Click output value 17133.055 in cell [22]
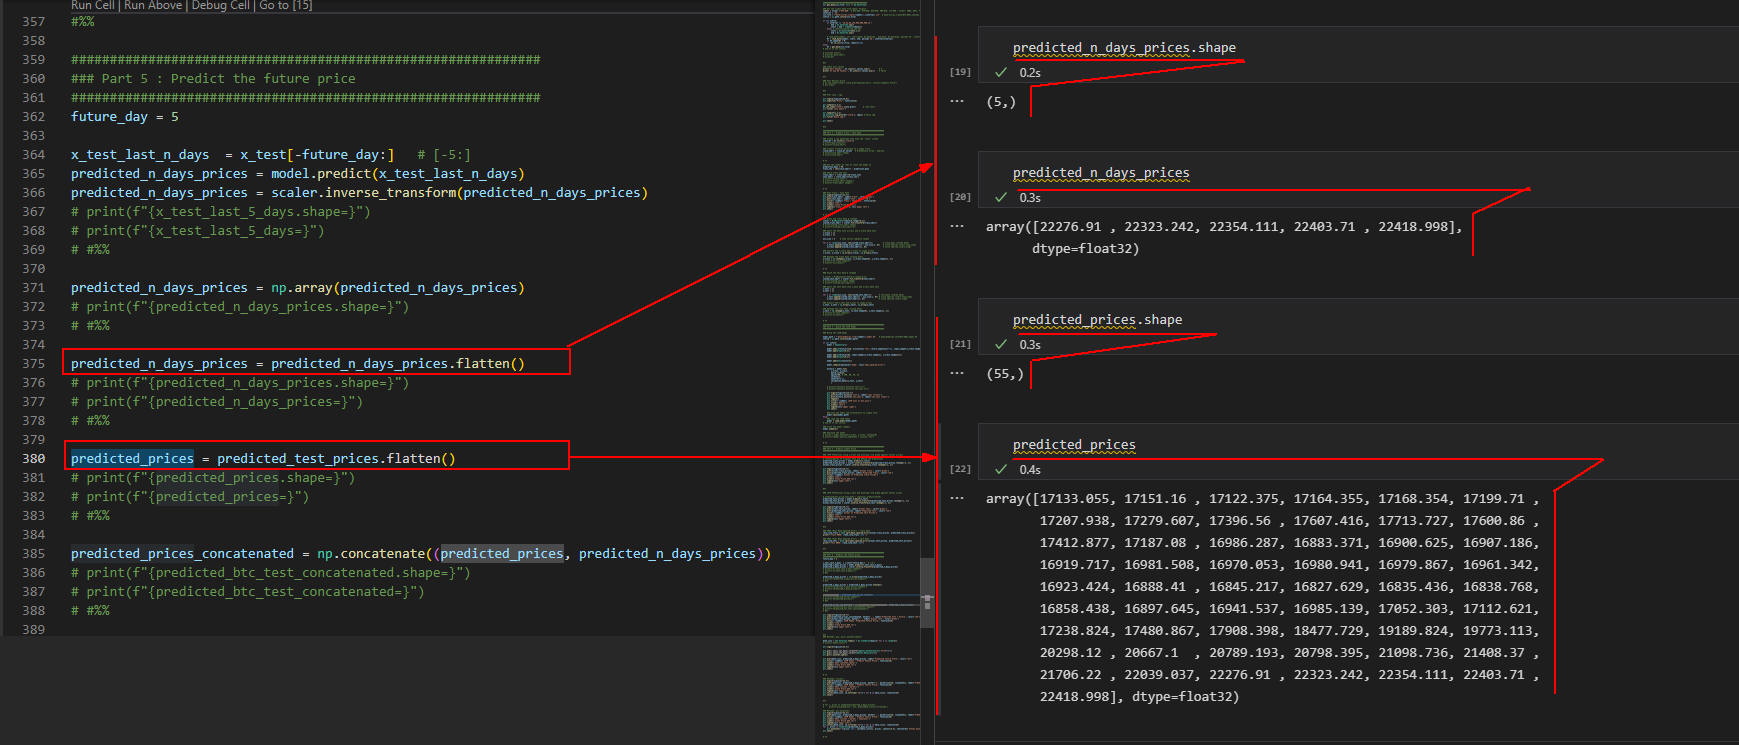This screenshot has height=745, width=1739. point(1075,499)
